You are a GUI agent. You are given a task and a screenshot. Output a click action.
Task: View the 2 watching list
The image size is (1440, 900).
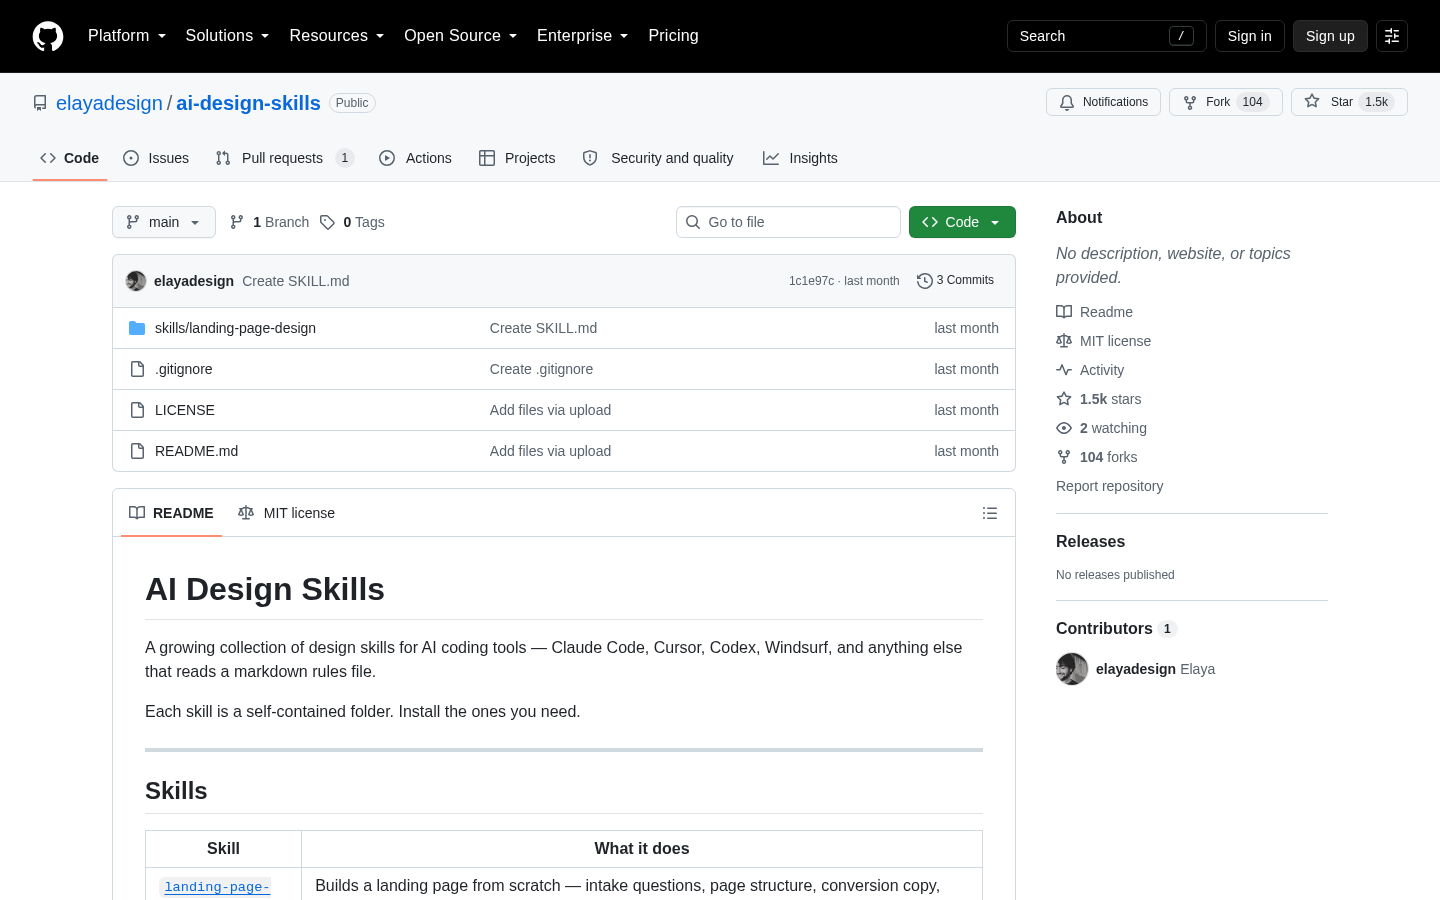click(1101, 428)
